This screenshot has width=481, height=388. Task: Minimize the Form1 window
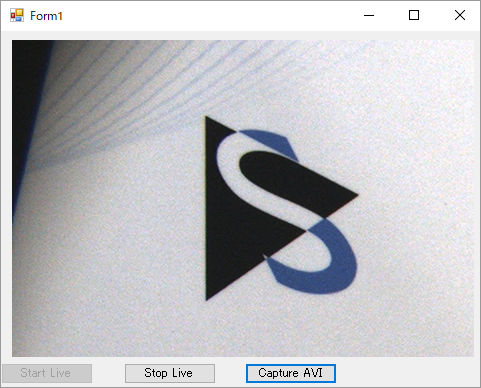(x=369, y=15)
